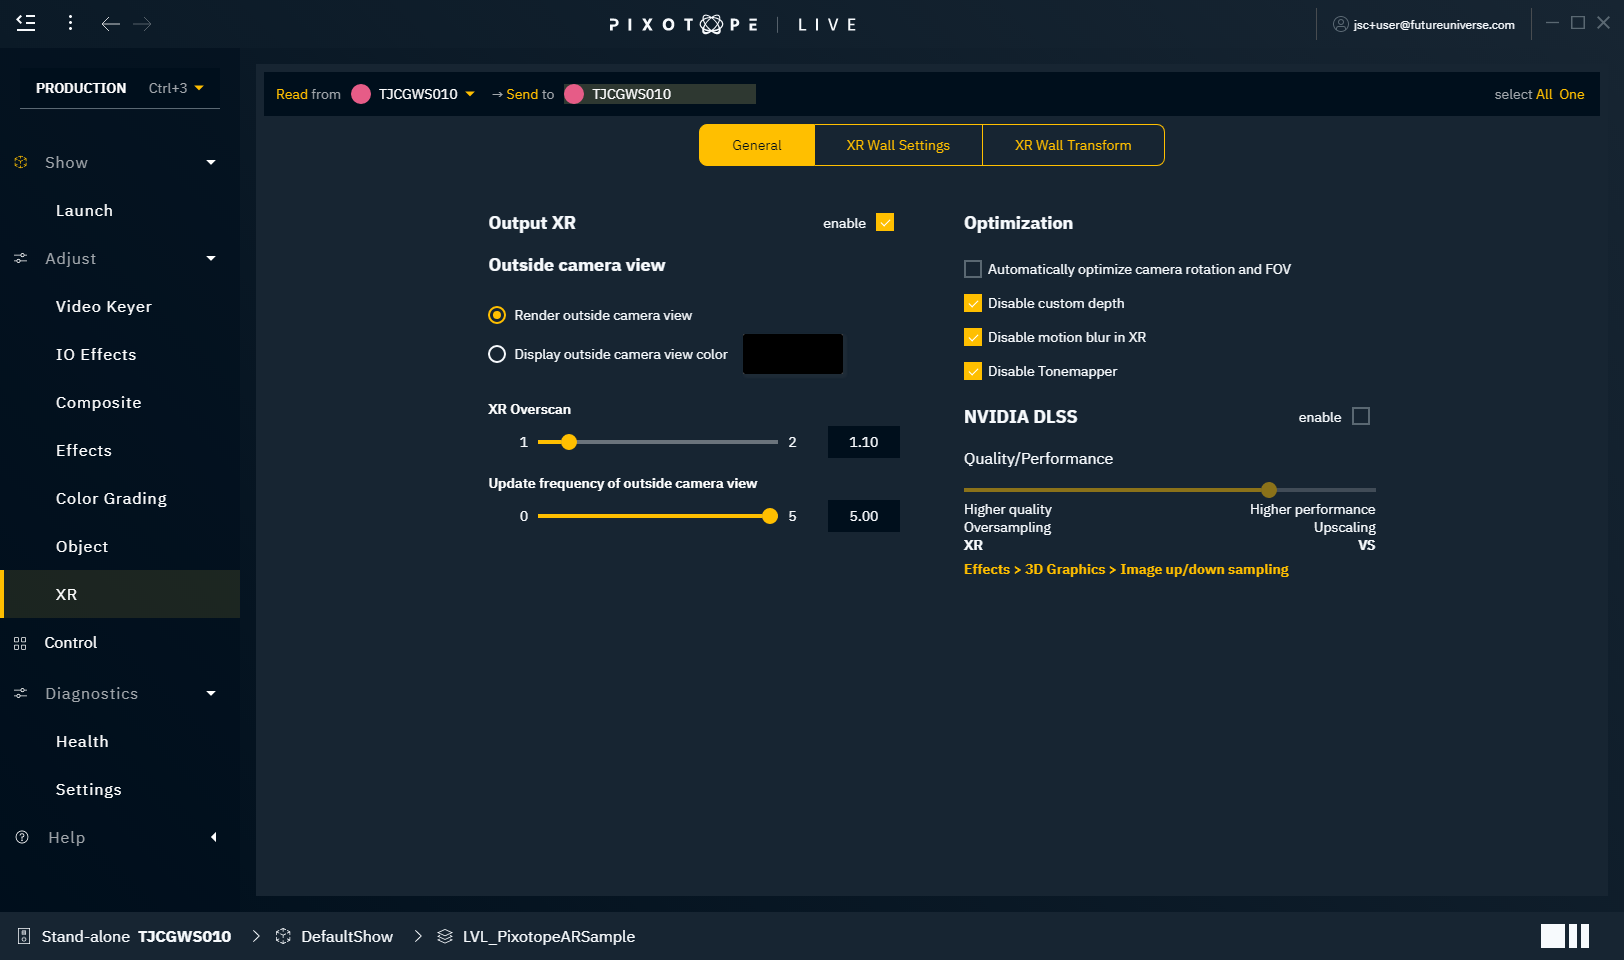Click the Stand-alone machine icon
The width and height of the screenshot is (1624, 960).
click(24, 936)
